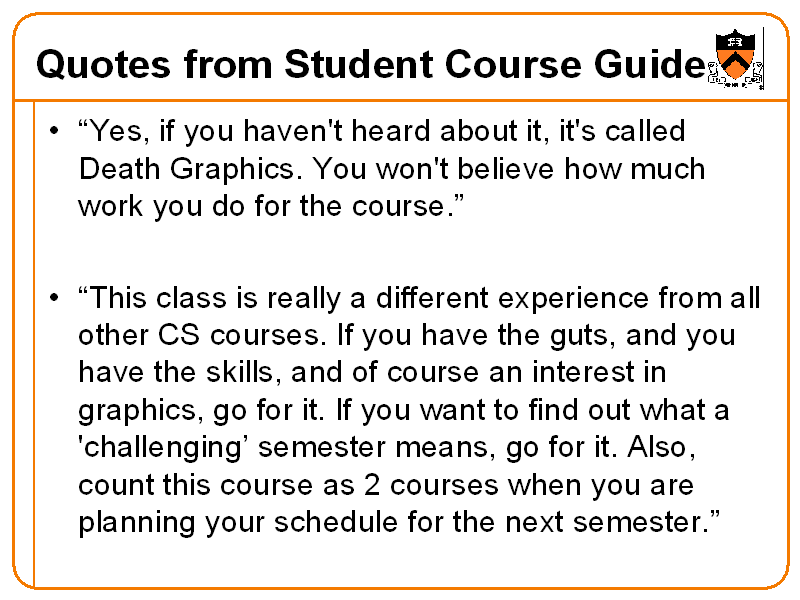
Task: Click the line starting "planning your schedule"
Action: (398, 523)
